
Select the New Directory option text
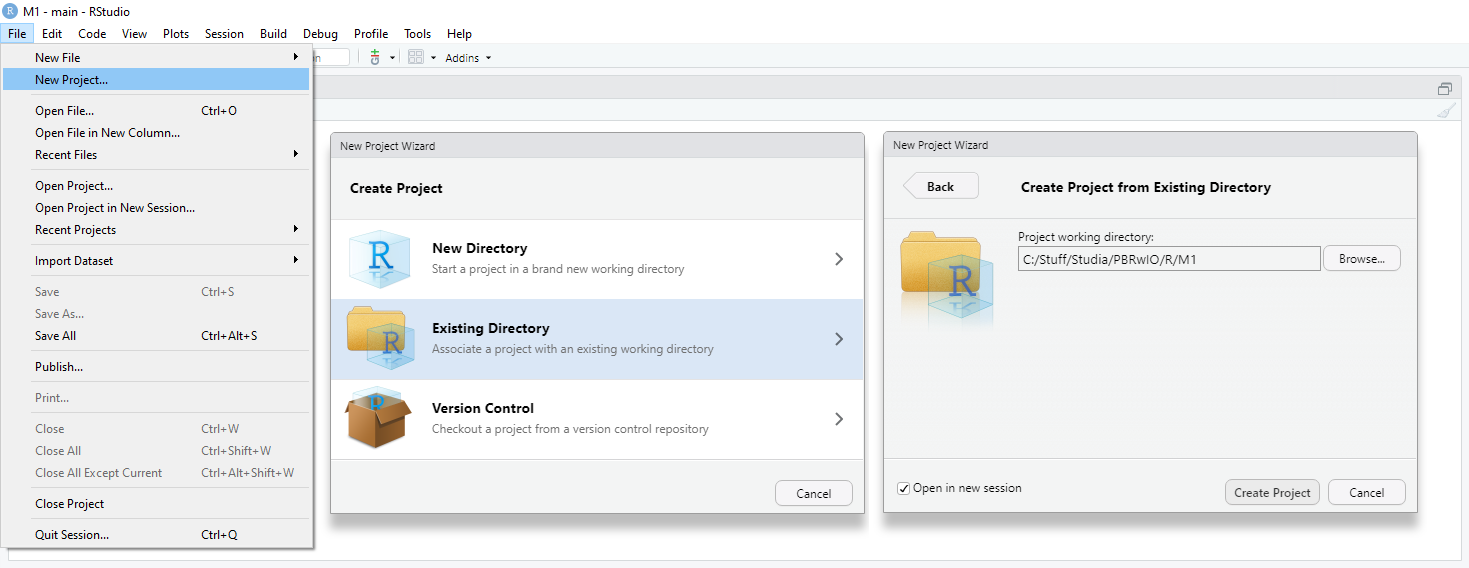point(479,248)
